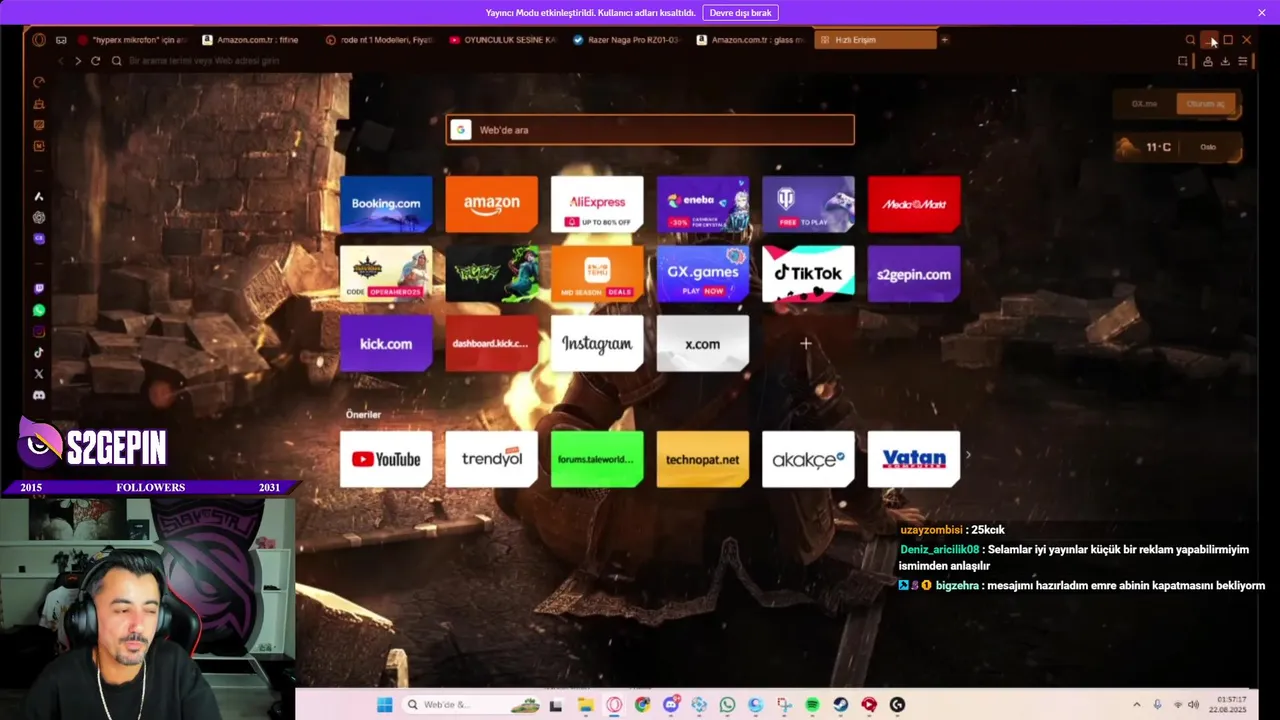1280x720 pixels.
Task: Open File Explorer from the taskbar
Action: point(585,705)
